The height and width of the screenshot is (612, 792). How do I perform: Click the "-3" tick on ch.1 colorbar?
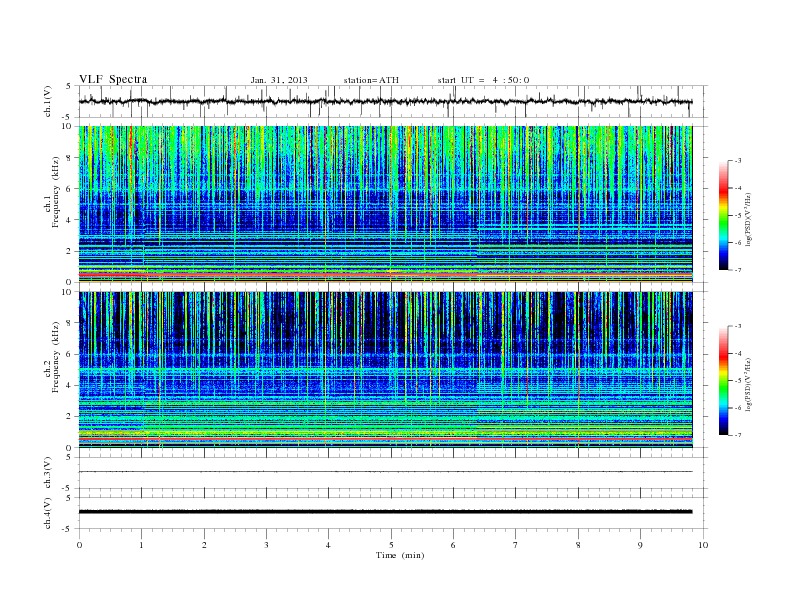pyautogui.click(x=737, y=161)
